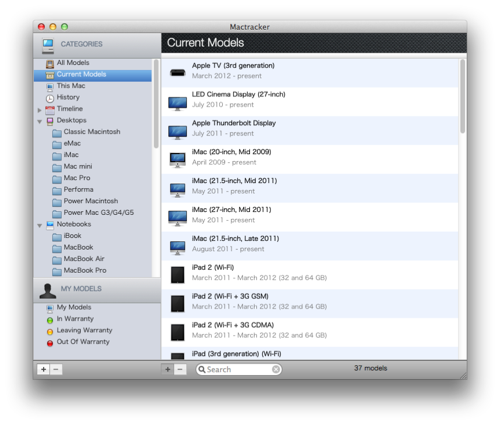This screenshot has width=500, height=425.
Task: Click the minus button next to Search
Action: tap(180, 369)
